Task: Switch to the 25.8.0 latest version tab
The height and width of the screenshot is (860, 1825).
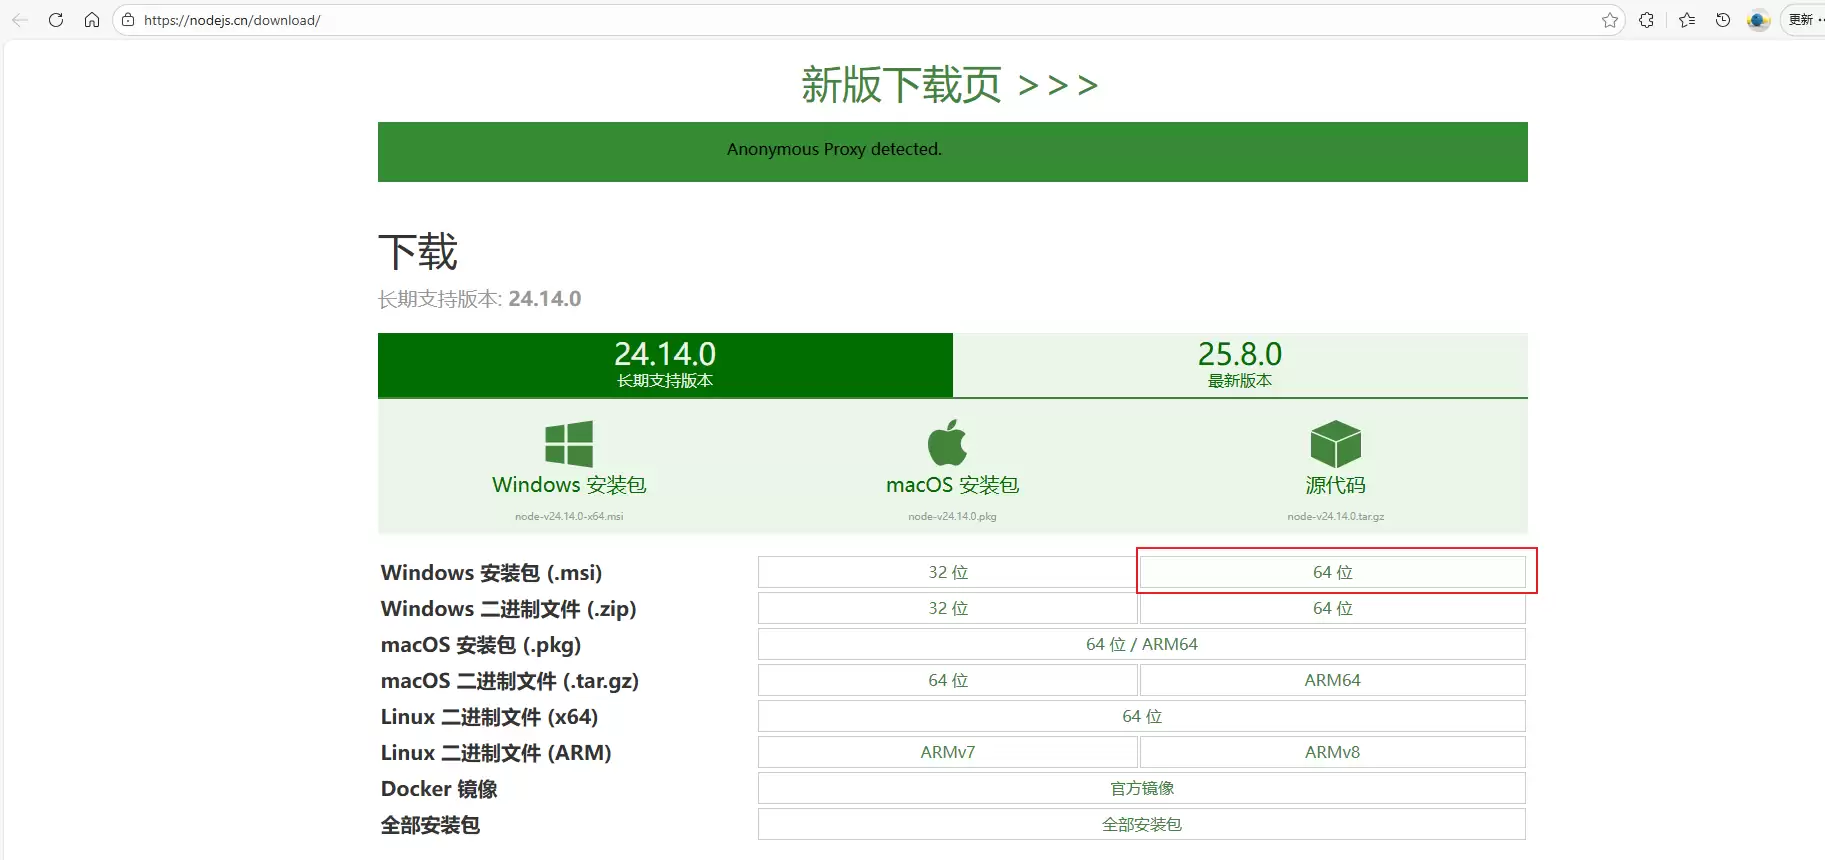Action: click(x=1240, y=365)
